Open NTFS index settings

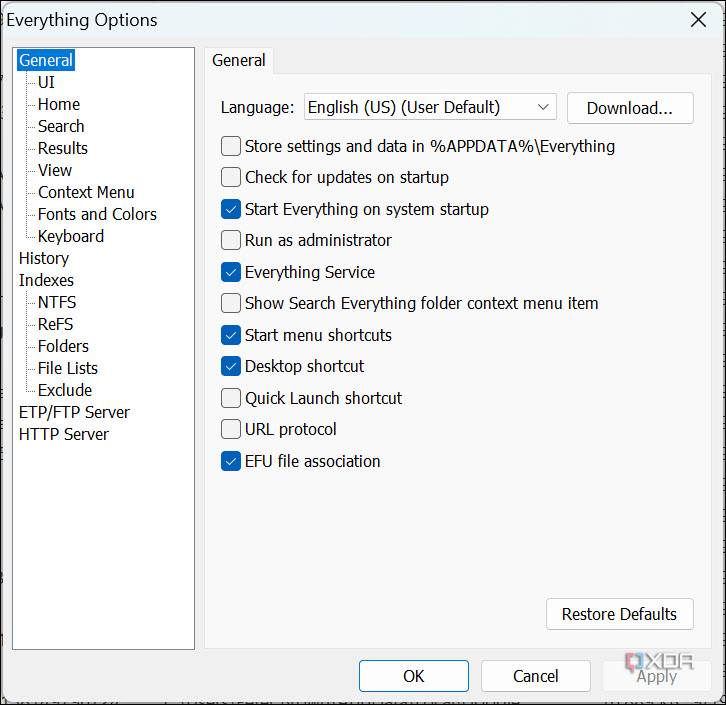[x=57, y=302]
